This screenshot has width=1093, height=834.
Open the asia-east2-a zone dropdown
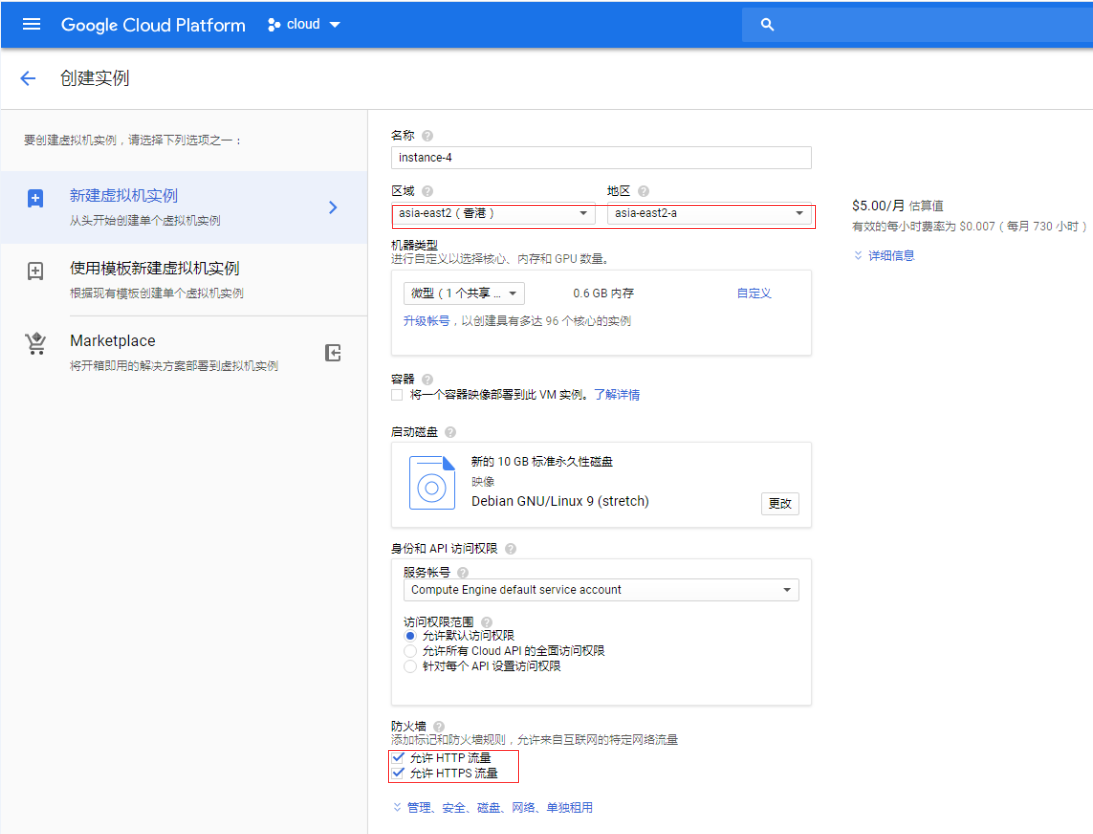(710, 213)
